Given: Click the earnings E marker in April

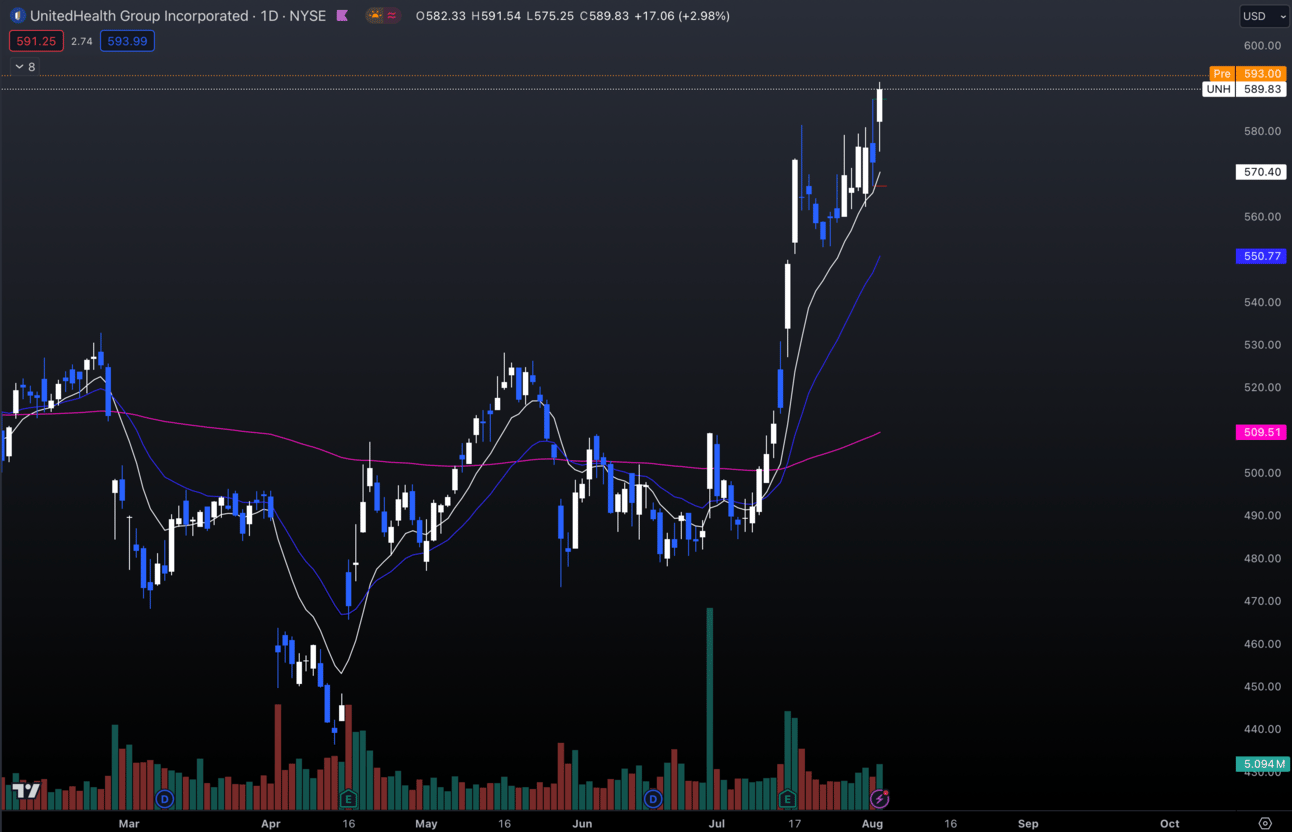Looking at the screenshot, I should pyautogui.click(x=348, y=799).
